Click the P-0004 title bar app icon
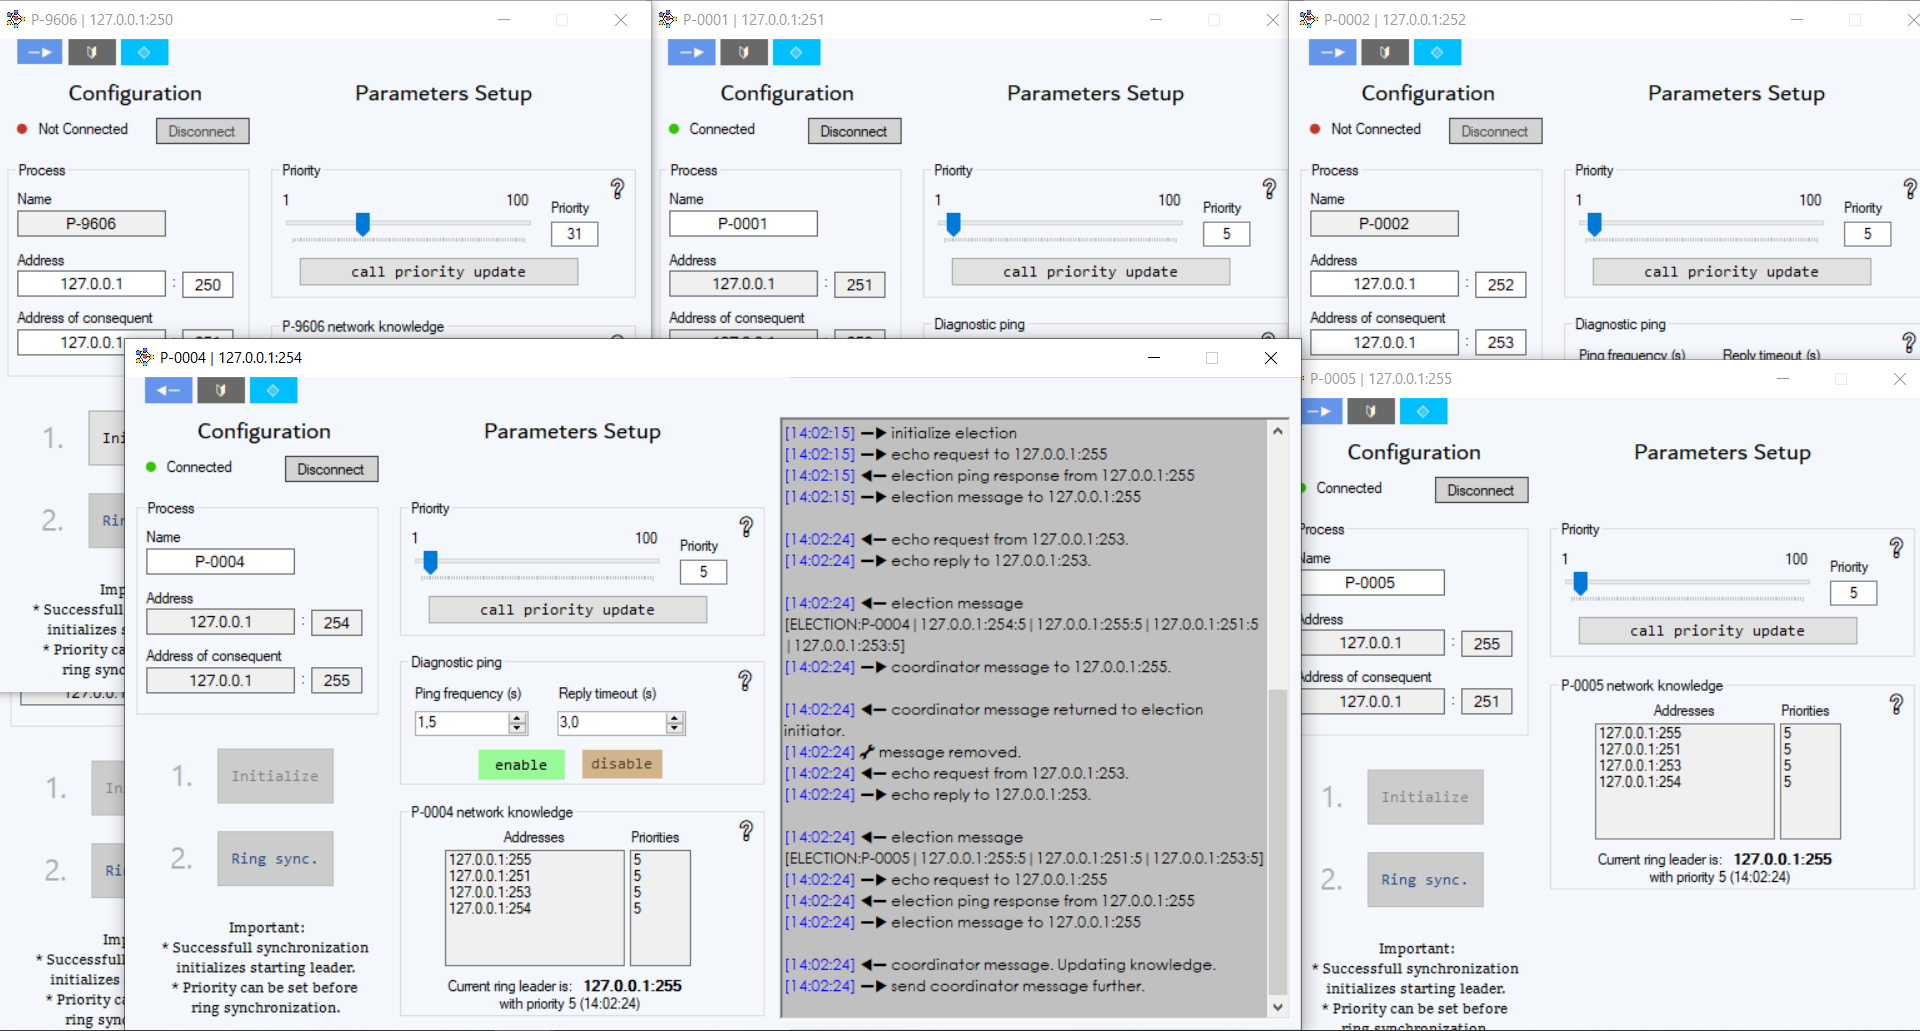The width and height of the screenshot is (1920, 1031). point(144,357)
